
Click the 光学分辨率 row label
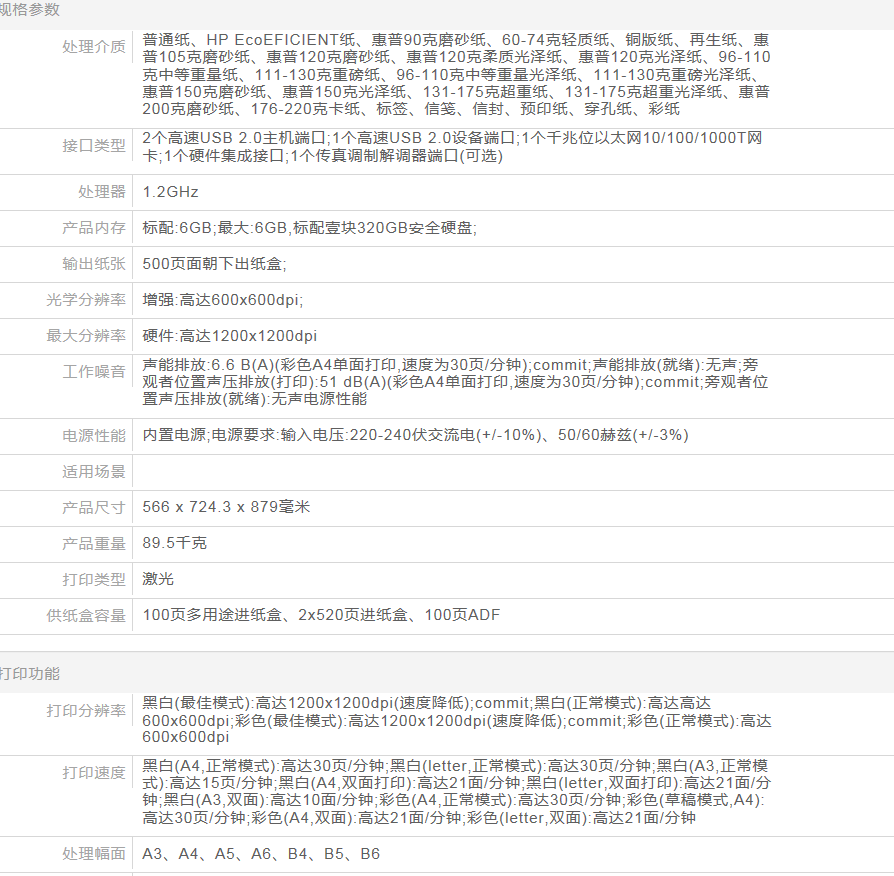pyautogui.click(x=86, y=300)
